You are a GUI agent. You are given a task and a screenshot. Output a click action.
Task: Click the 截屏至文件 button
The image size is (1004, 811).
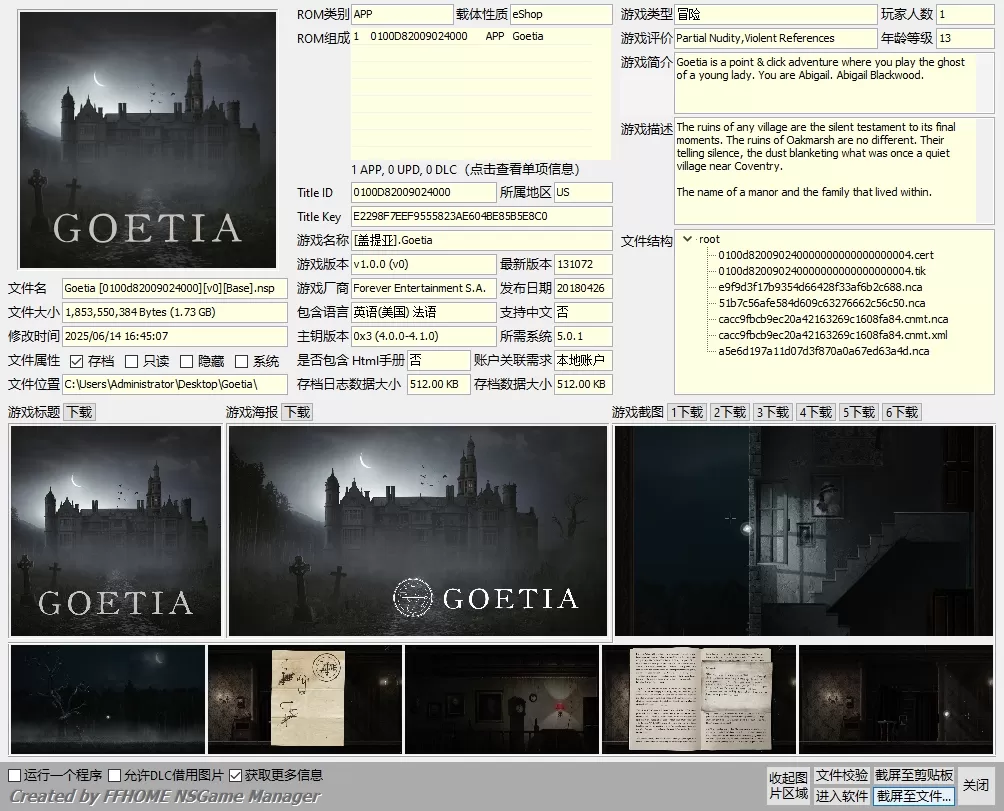click(913, 796)
